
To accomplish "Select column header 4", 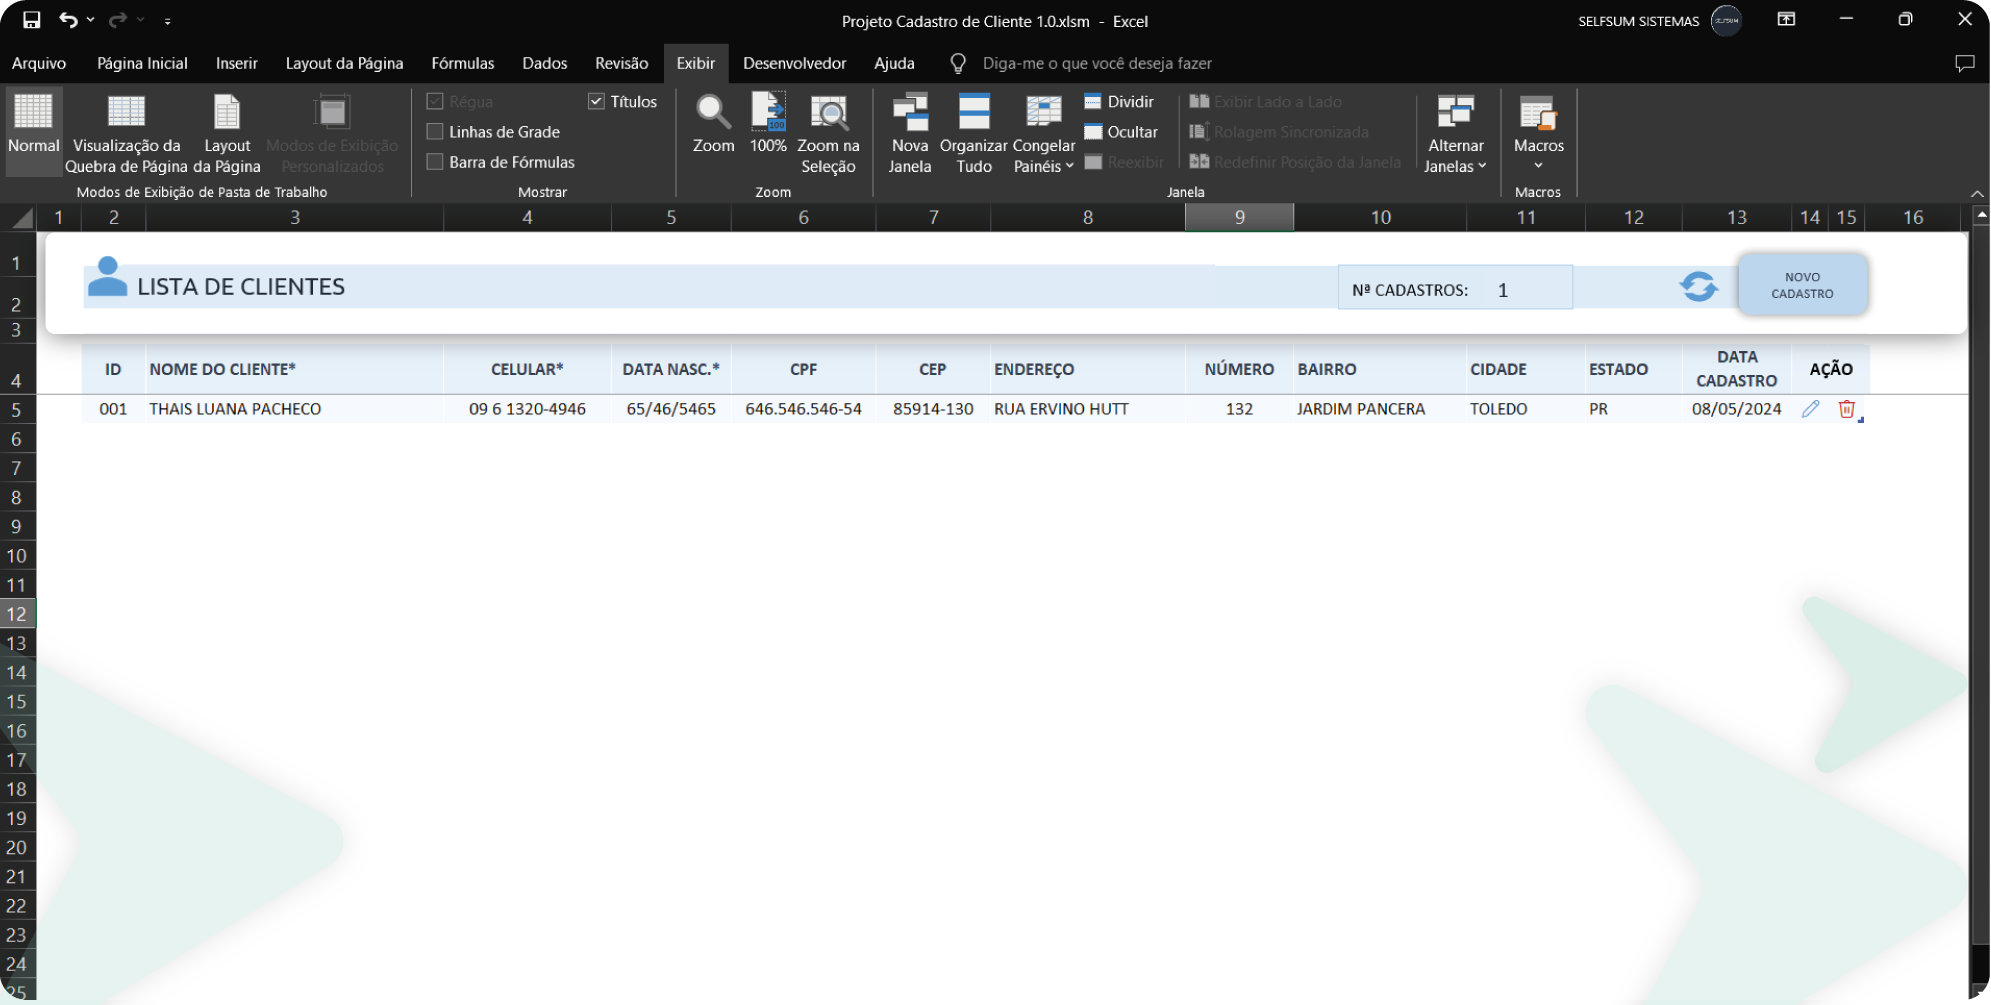I will tap(527, 217).
